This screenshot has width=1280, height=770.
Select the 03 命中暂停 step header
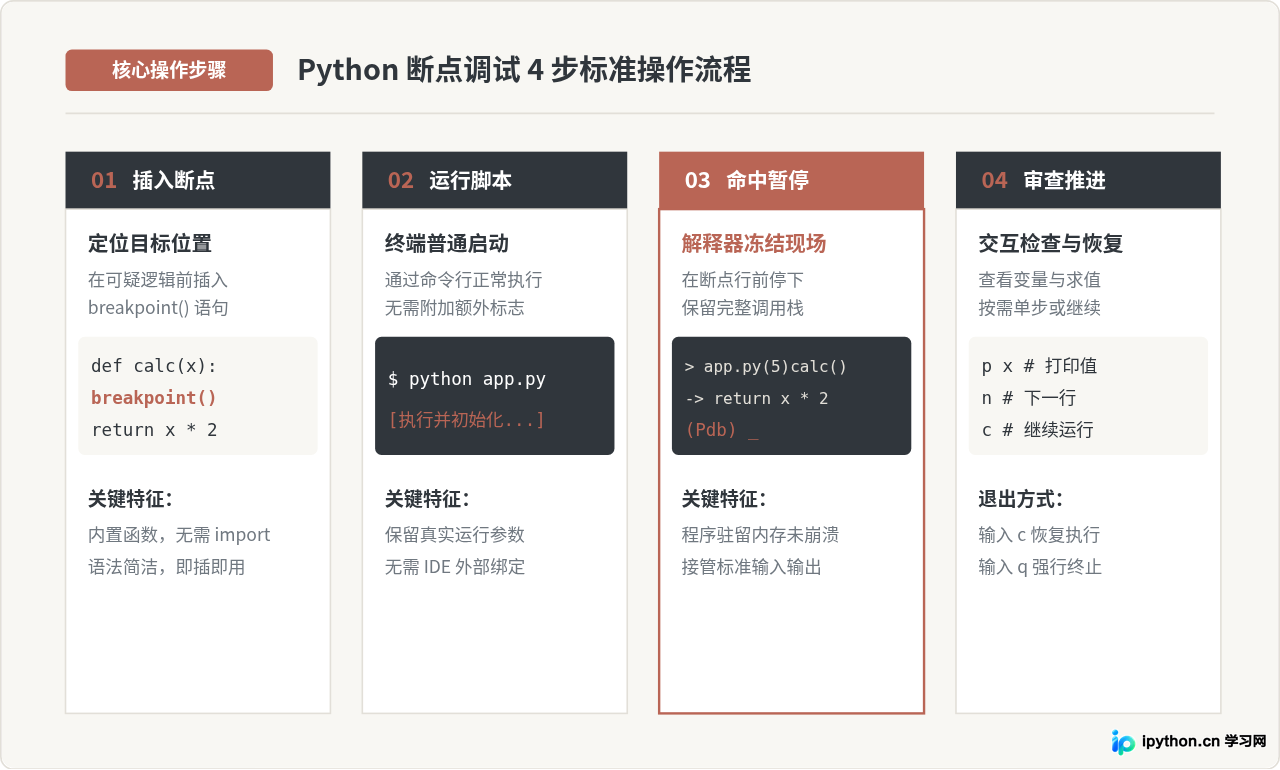(x=791, y=180)
